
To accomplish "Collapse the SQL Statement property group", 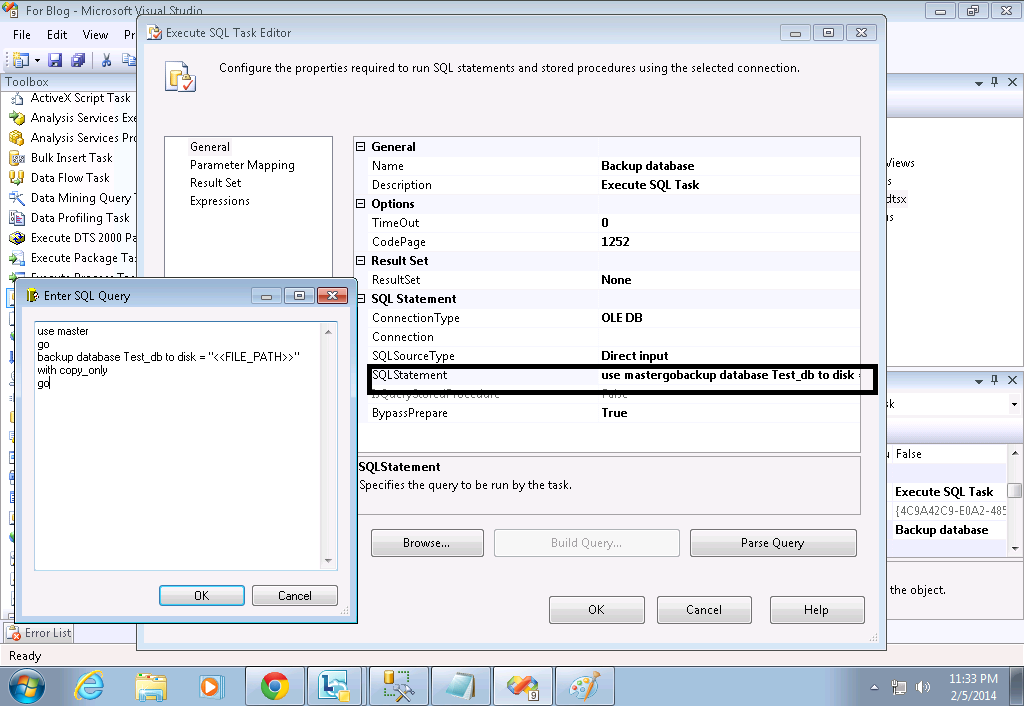I will (x=362, y=298).
